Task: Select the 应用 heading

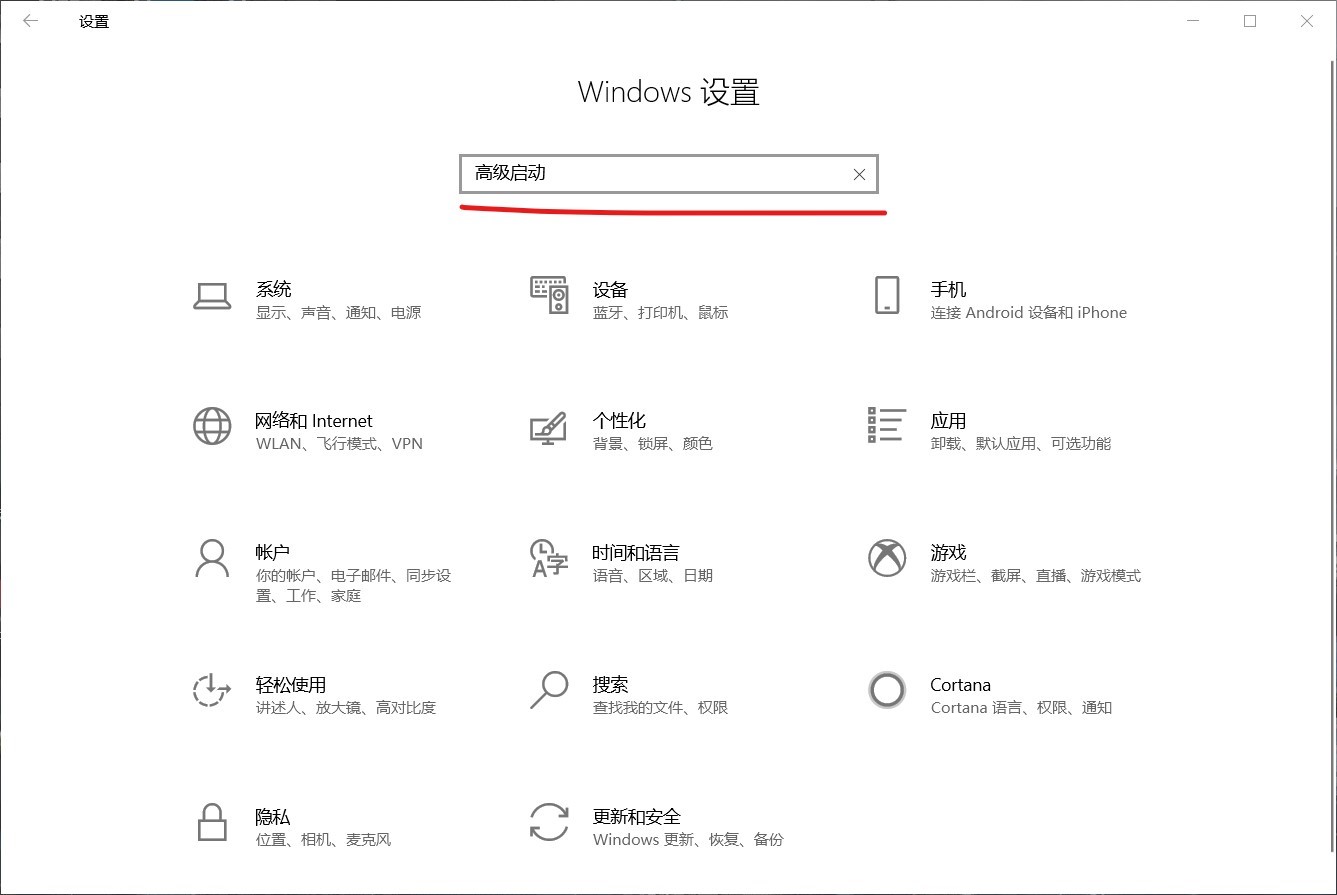Action: (949, 421)
